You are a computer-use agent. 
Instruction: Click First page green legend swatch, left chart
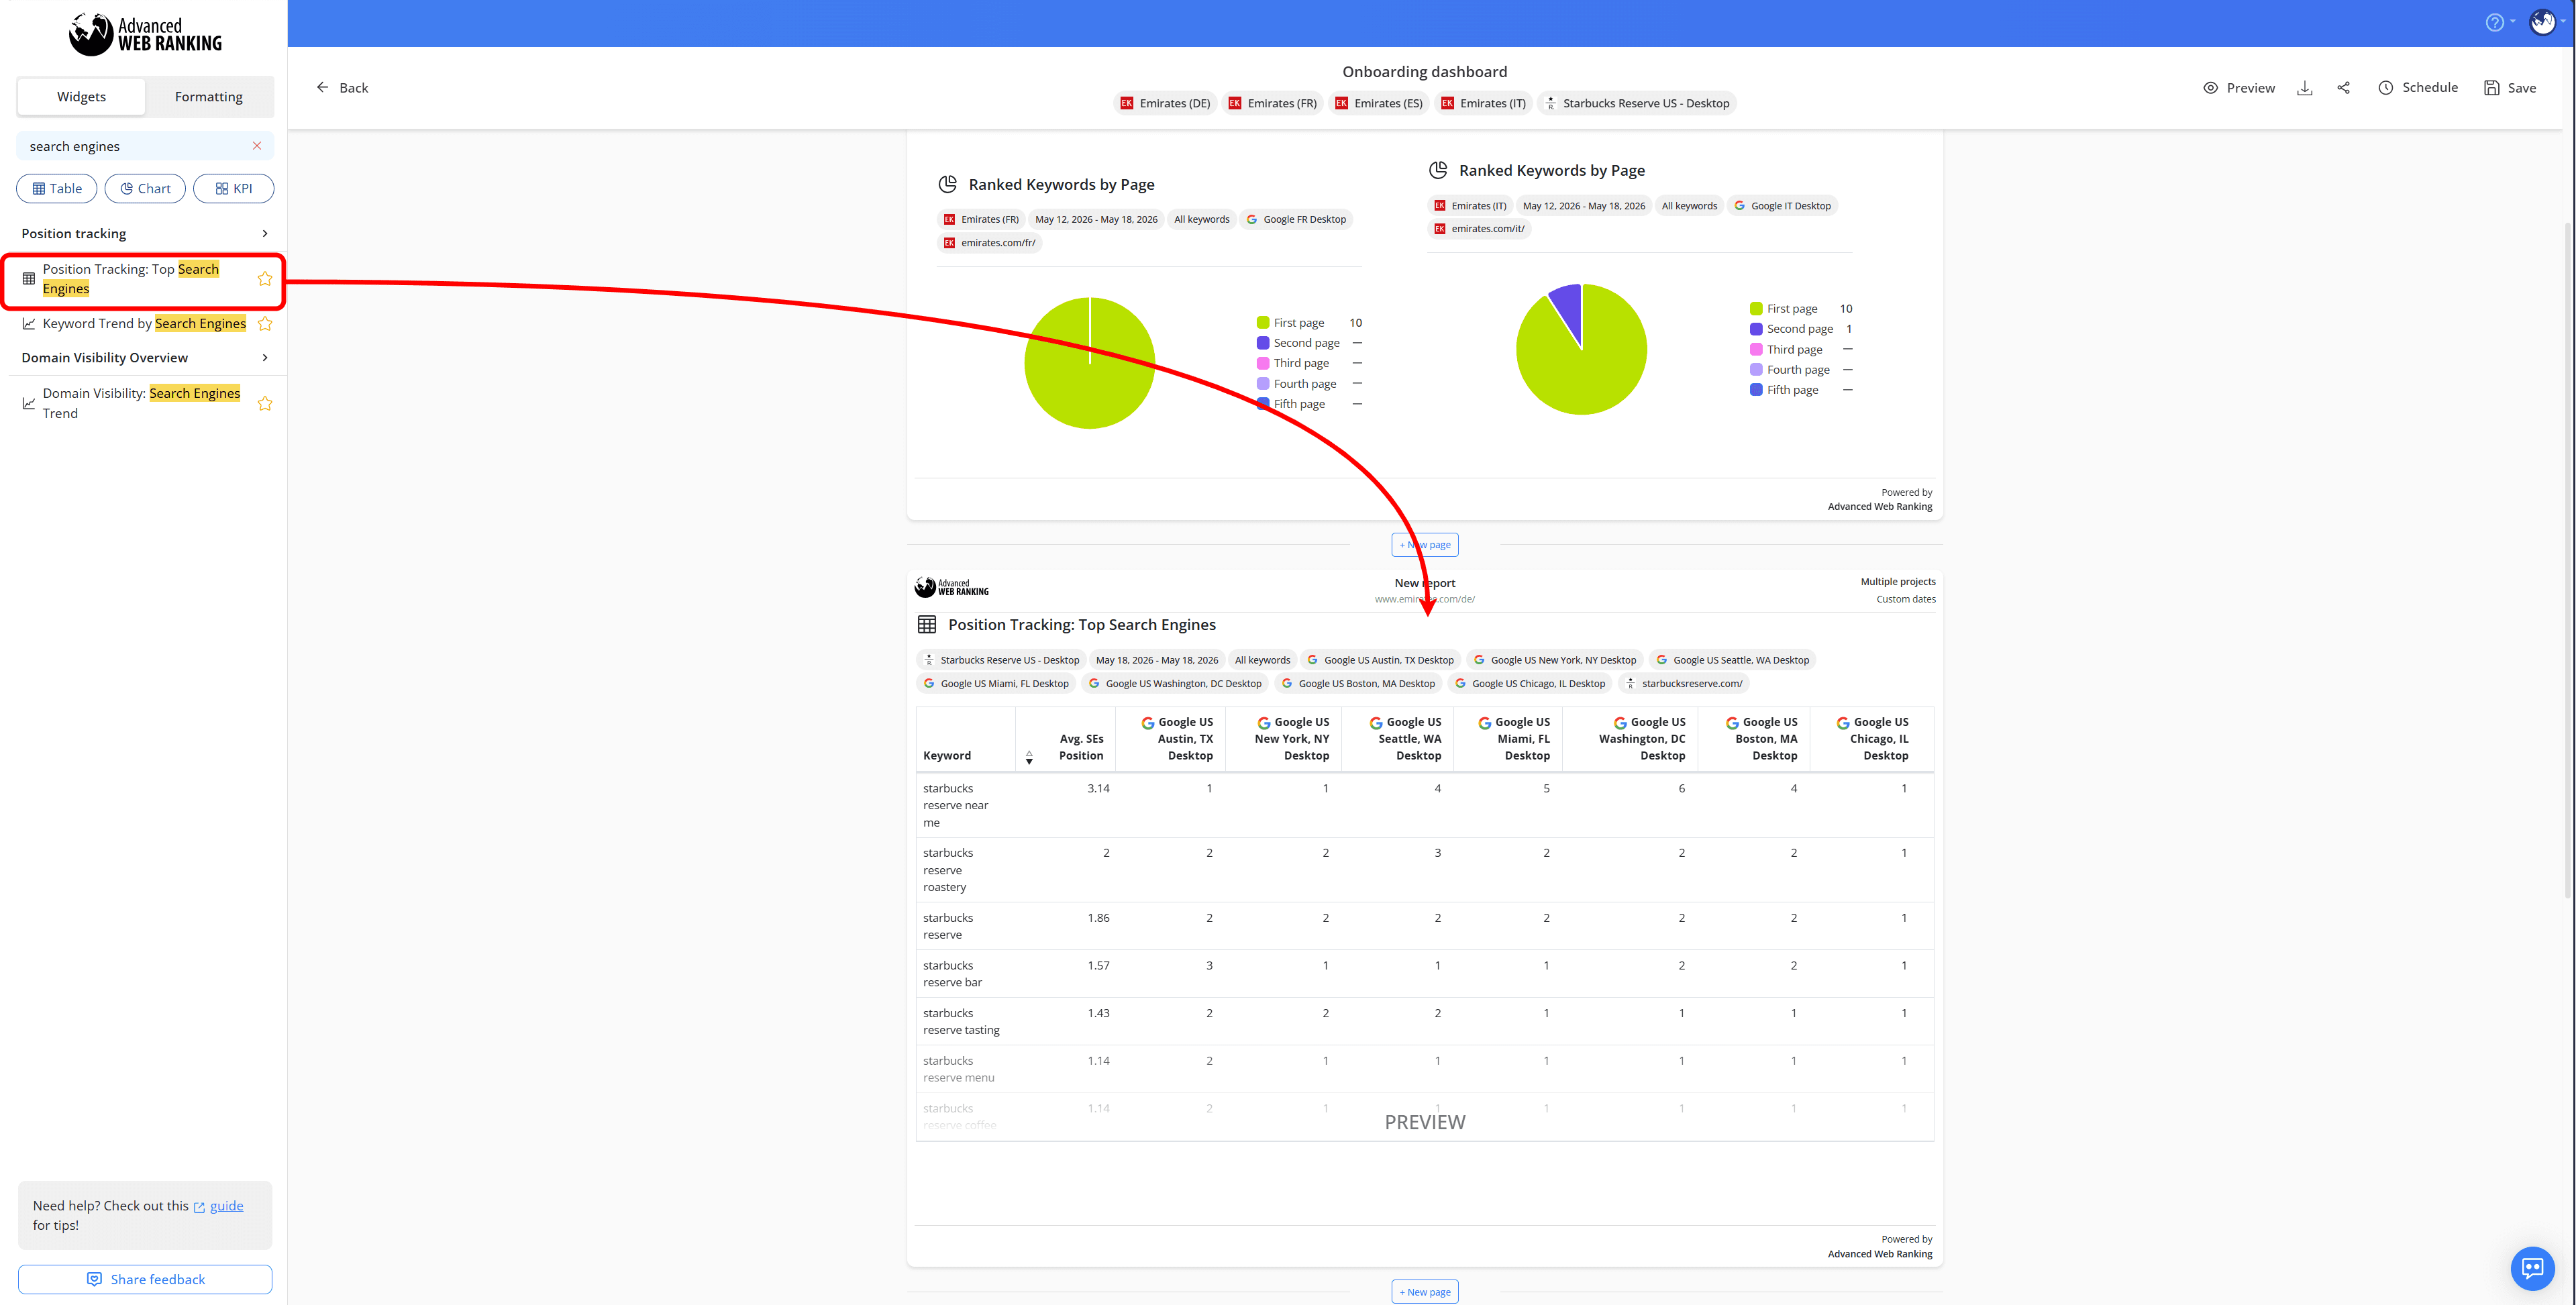point(1263,323)
